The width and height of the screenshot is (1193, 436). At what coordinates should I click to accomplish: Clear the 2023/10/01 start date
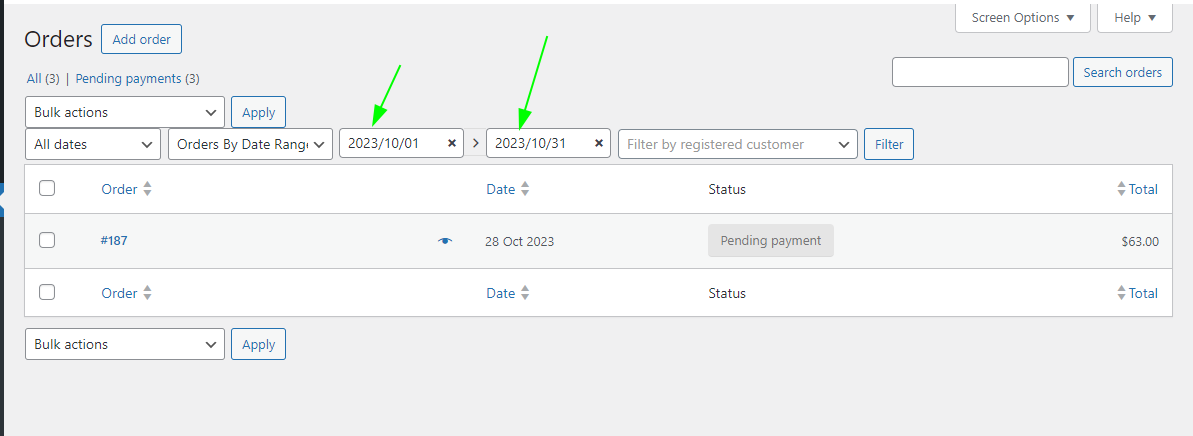click(x=452, y=144)
